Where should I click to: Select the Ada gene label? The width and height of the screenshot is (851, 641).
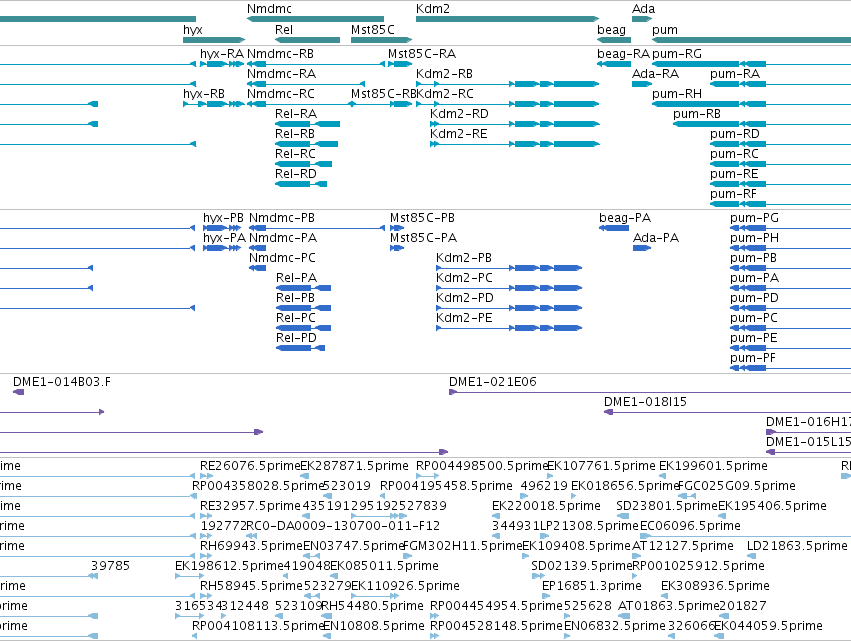[643, 9]
